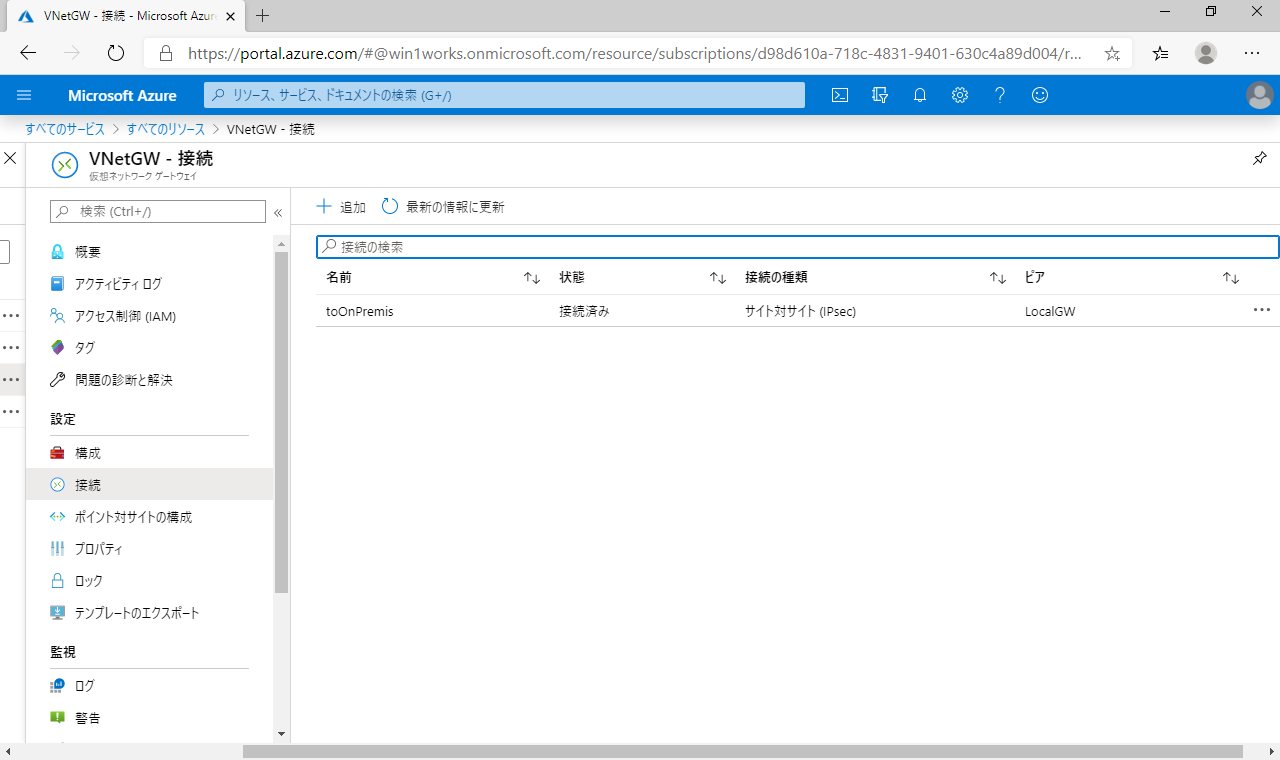Focus the 検索 (Ctrl+/) menu search box
Viewport: 1280px width, 760px height.
(158, 211)
